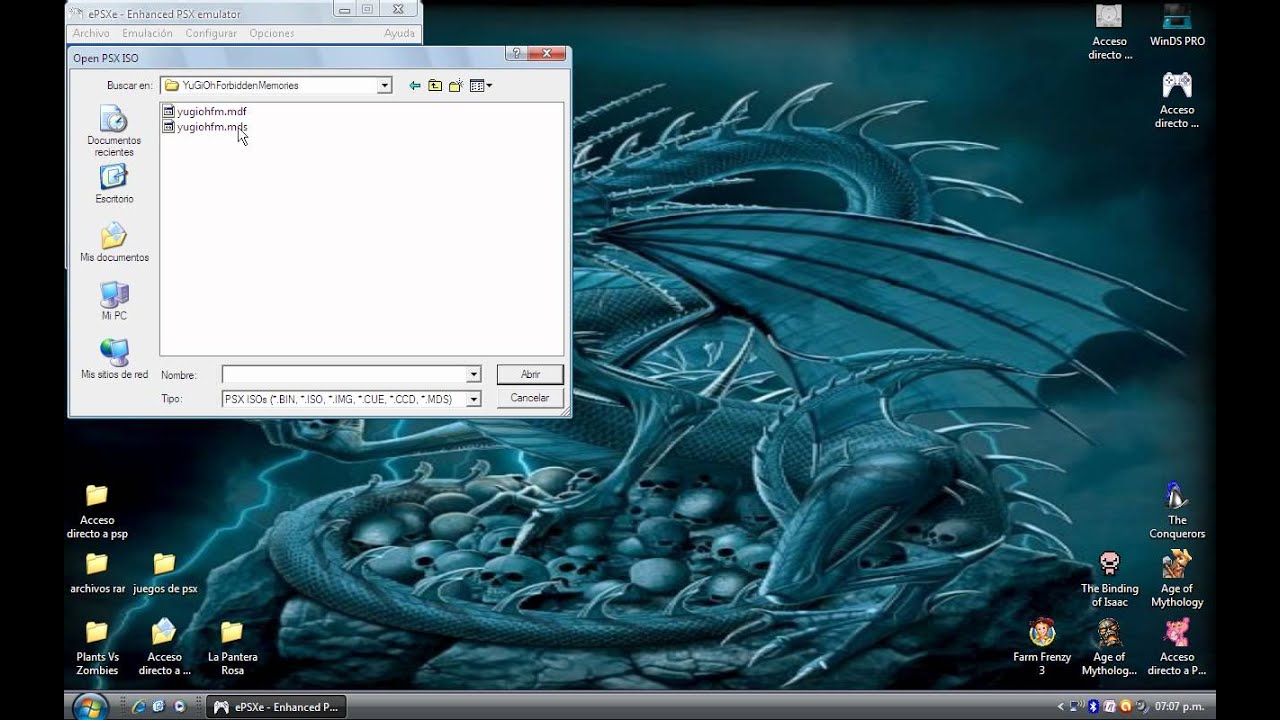The width and height of the screenshot is (1280, 720).
Task: Go up one folder level
Action: tap(435, 86)
